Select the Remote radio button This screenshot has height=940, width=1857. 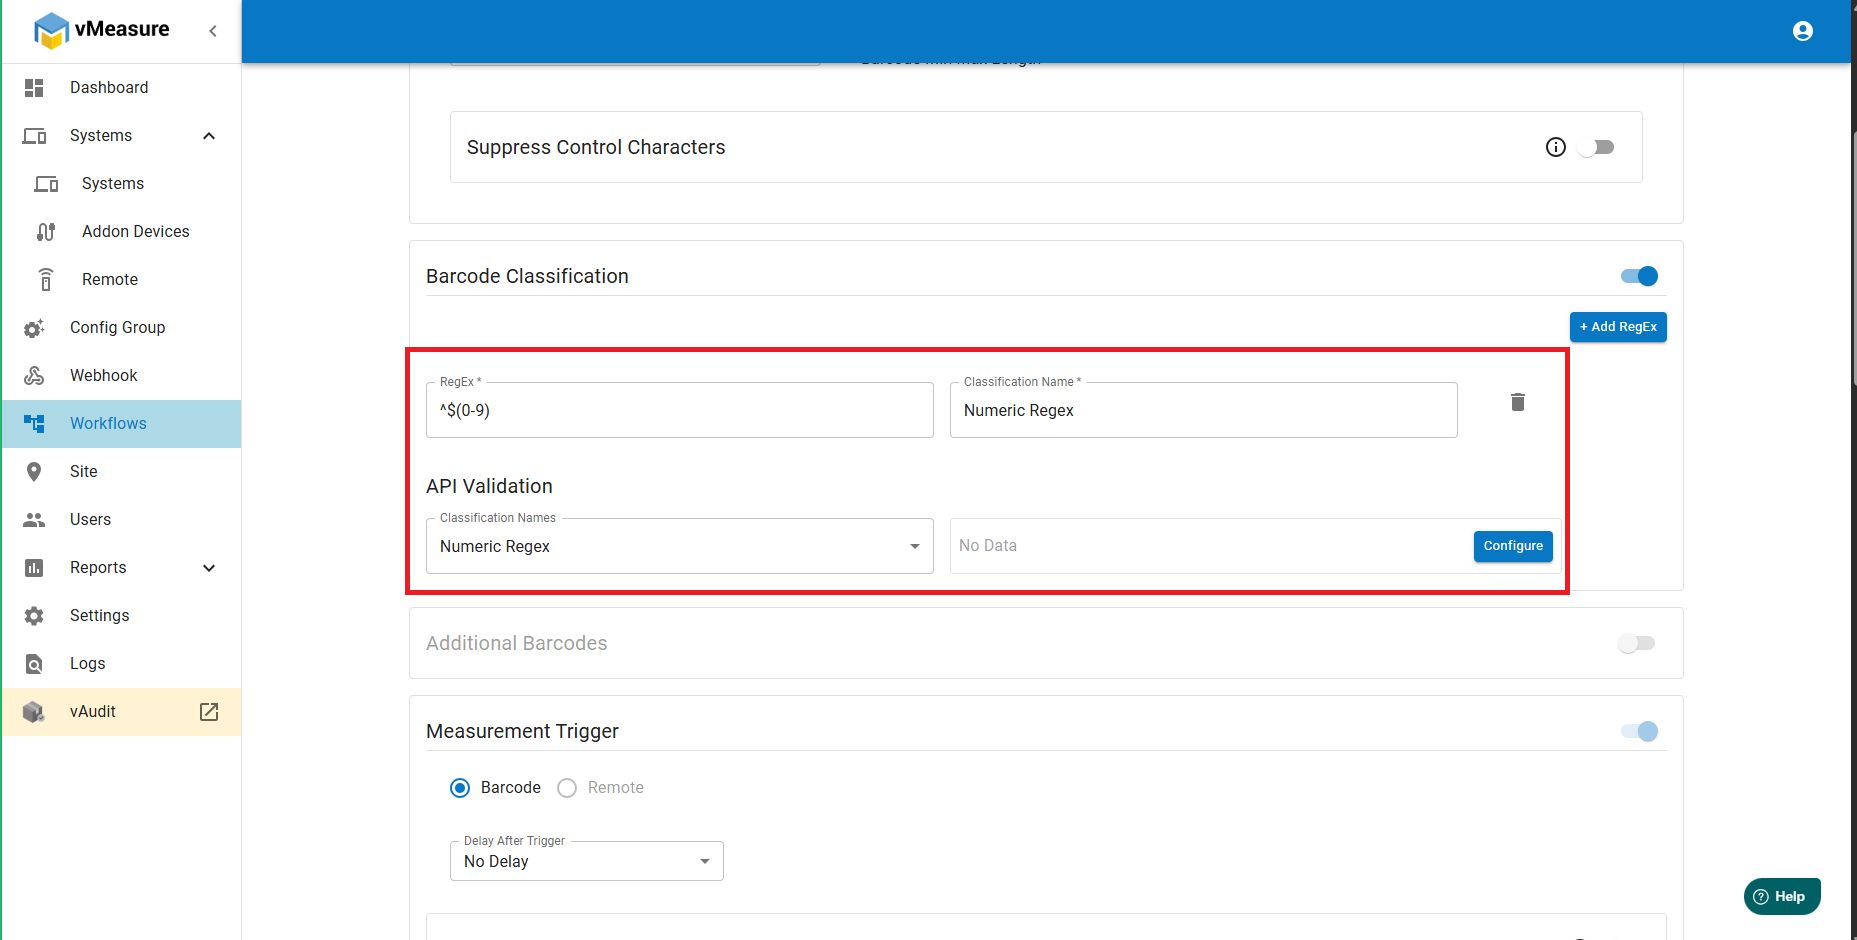click(567, 788)
